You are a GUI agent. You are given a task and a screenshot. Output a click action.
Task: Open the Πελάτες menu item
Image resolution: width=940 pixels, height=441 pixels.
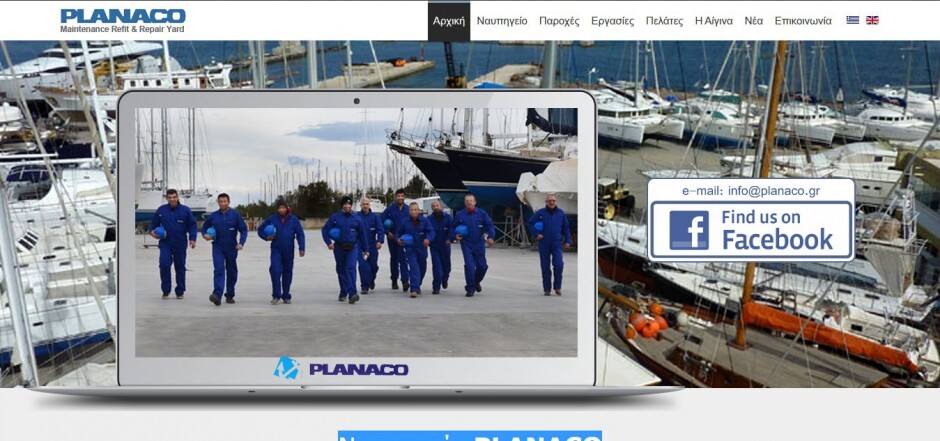tap(664, 21)
